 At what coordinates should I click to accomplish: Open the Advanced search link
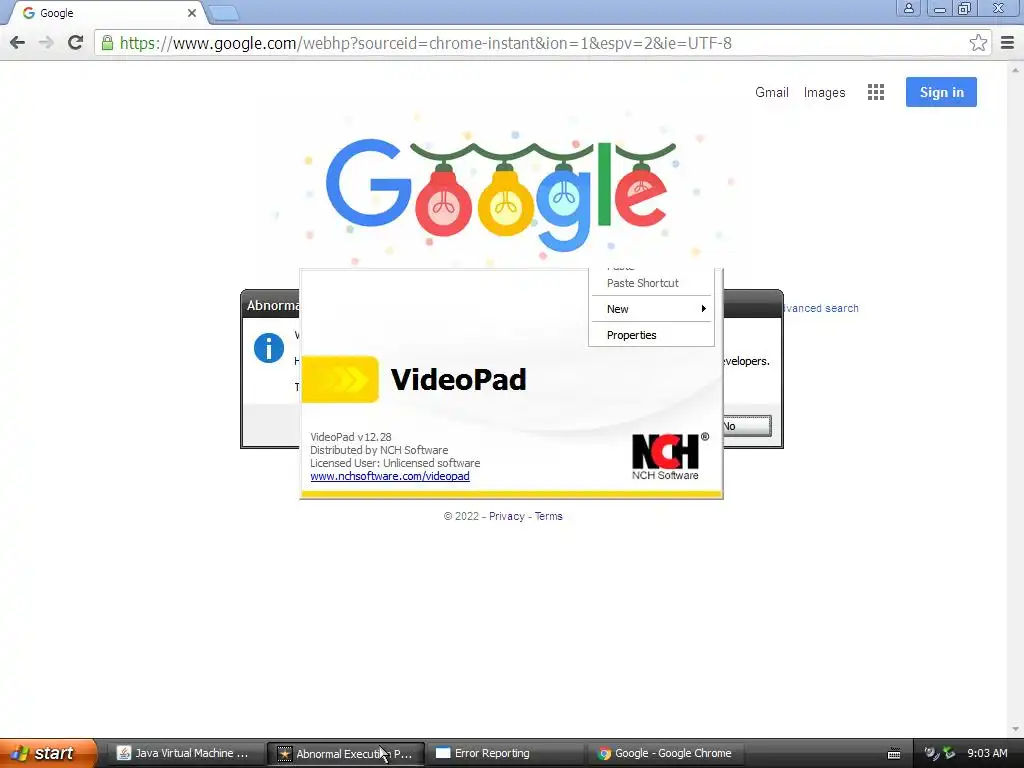tap(821, 308)
